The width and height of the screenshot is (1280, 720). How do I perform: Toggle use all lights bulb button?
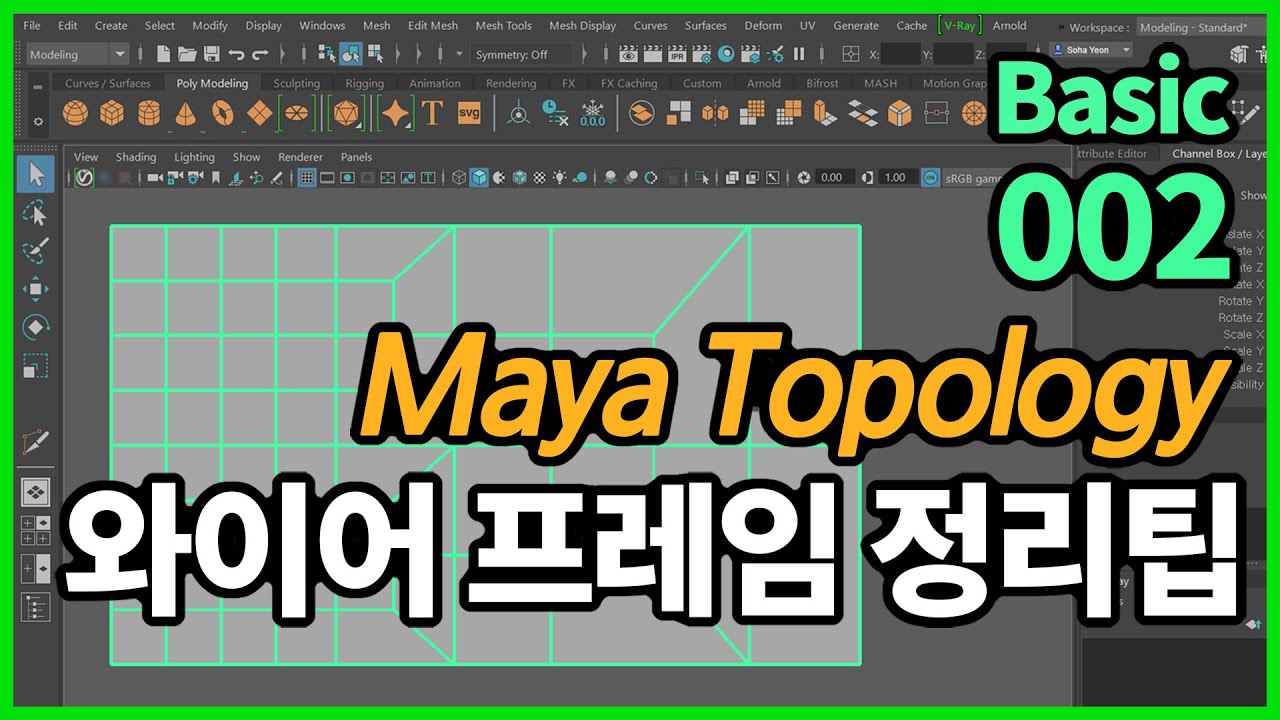[560, 178]
